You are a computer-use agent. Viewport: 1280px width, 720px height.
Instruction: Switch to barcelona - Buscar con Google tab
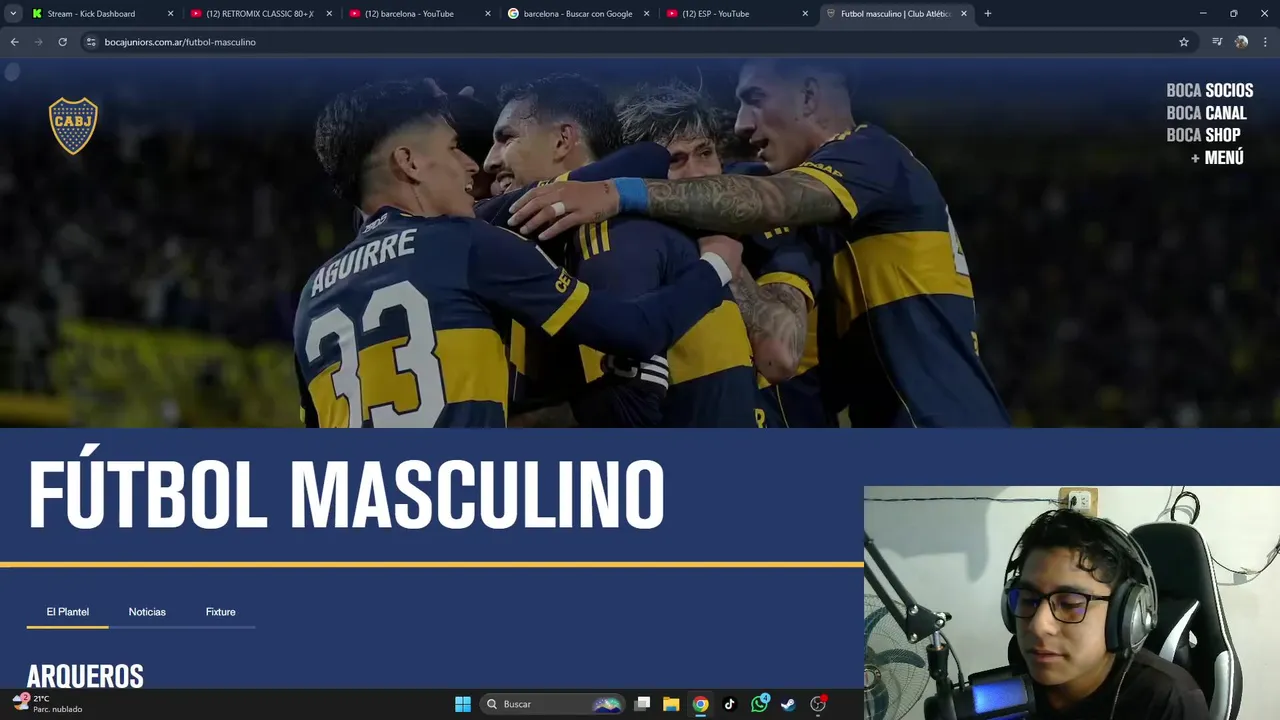tap(577, 14)
